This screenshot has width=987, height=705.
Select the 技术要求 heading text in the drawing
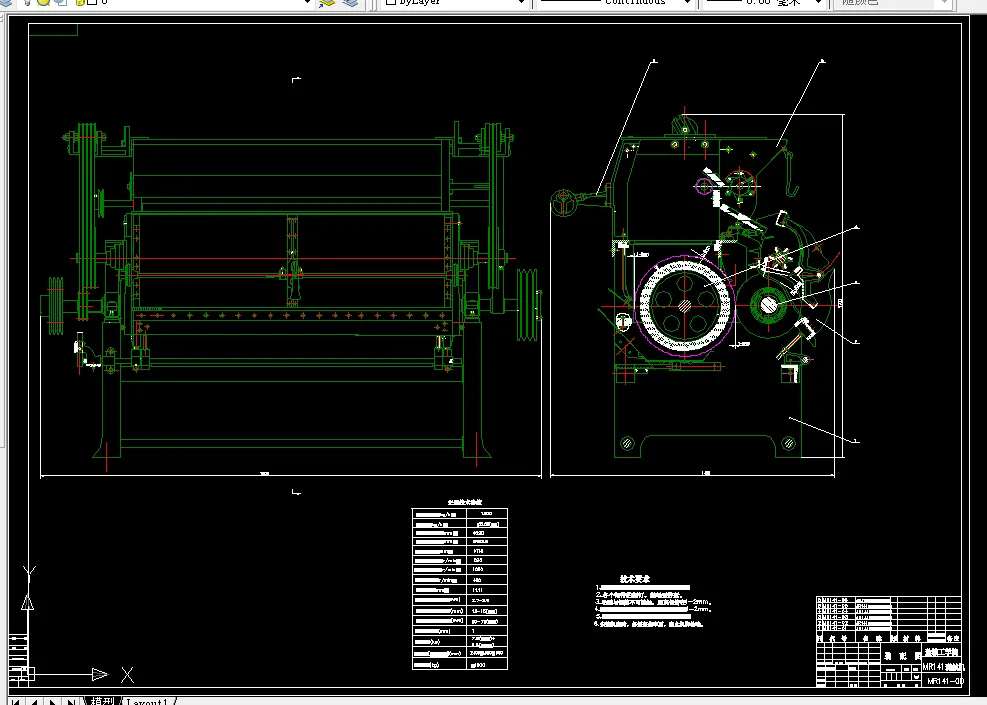coord(634,578)
